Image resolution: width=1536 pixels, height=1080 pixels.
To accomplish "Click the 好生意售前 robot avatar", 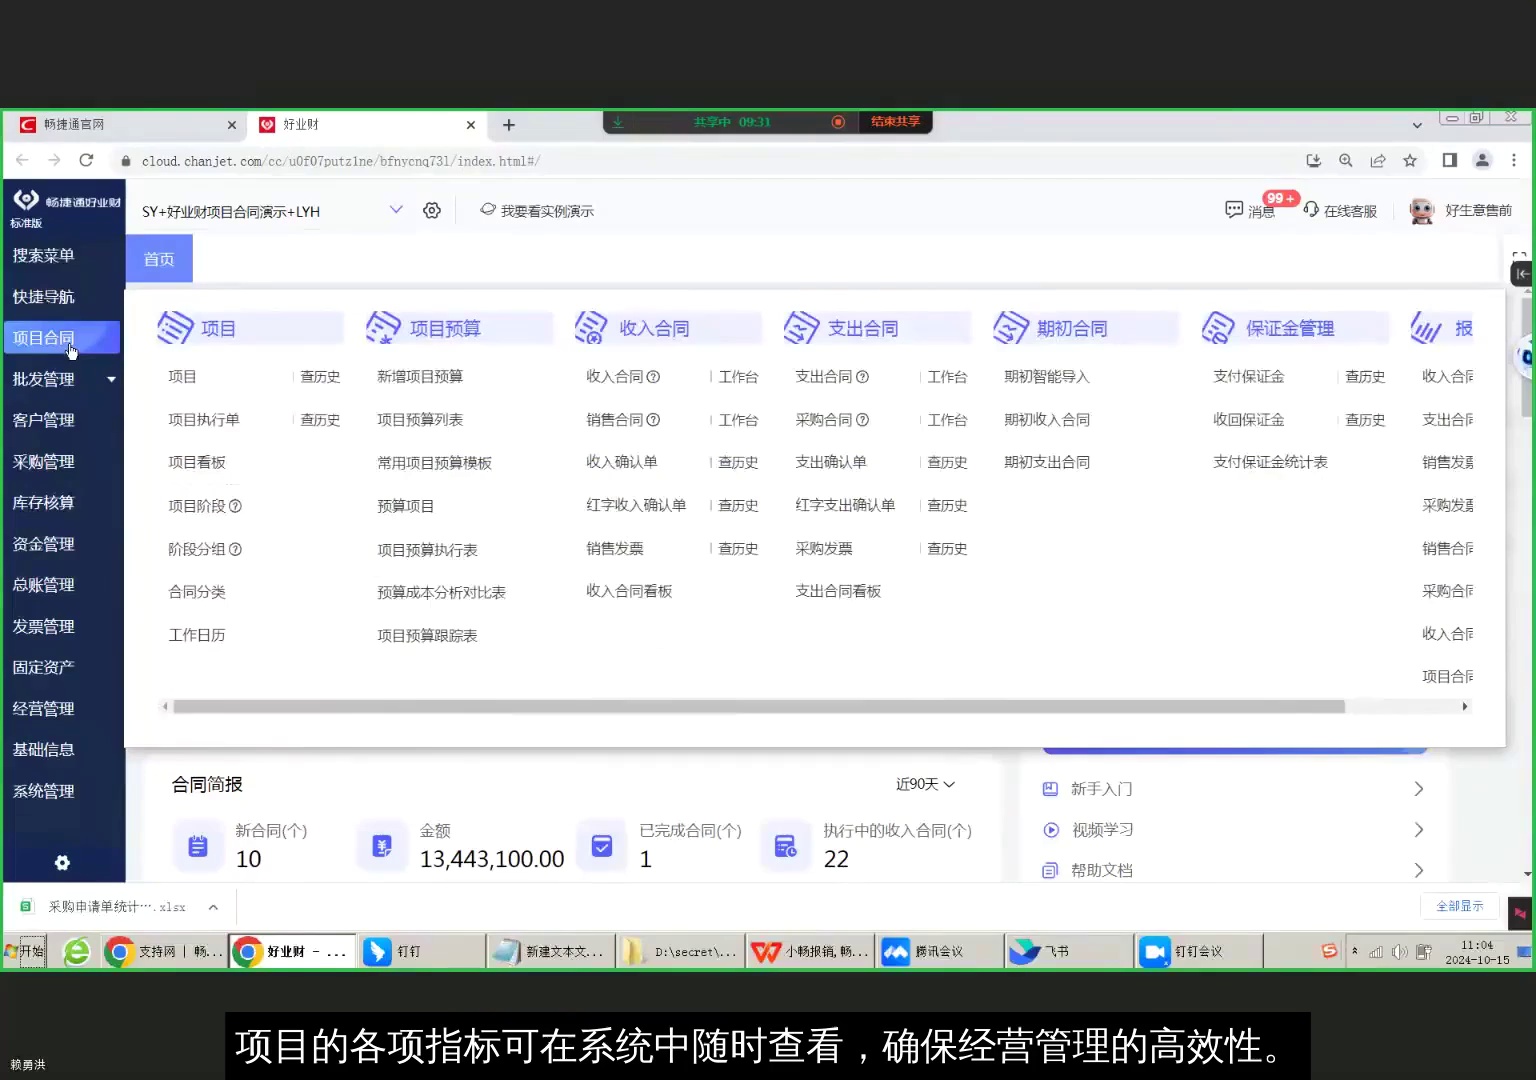I will point(1421,210).
